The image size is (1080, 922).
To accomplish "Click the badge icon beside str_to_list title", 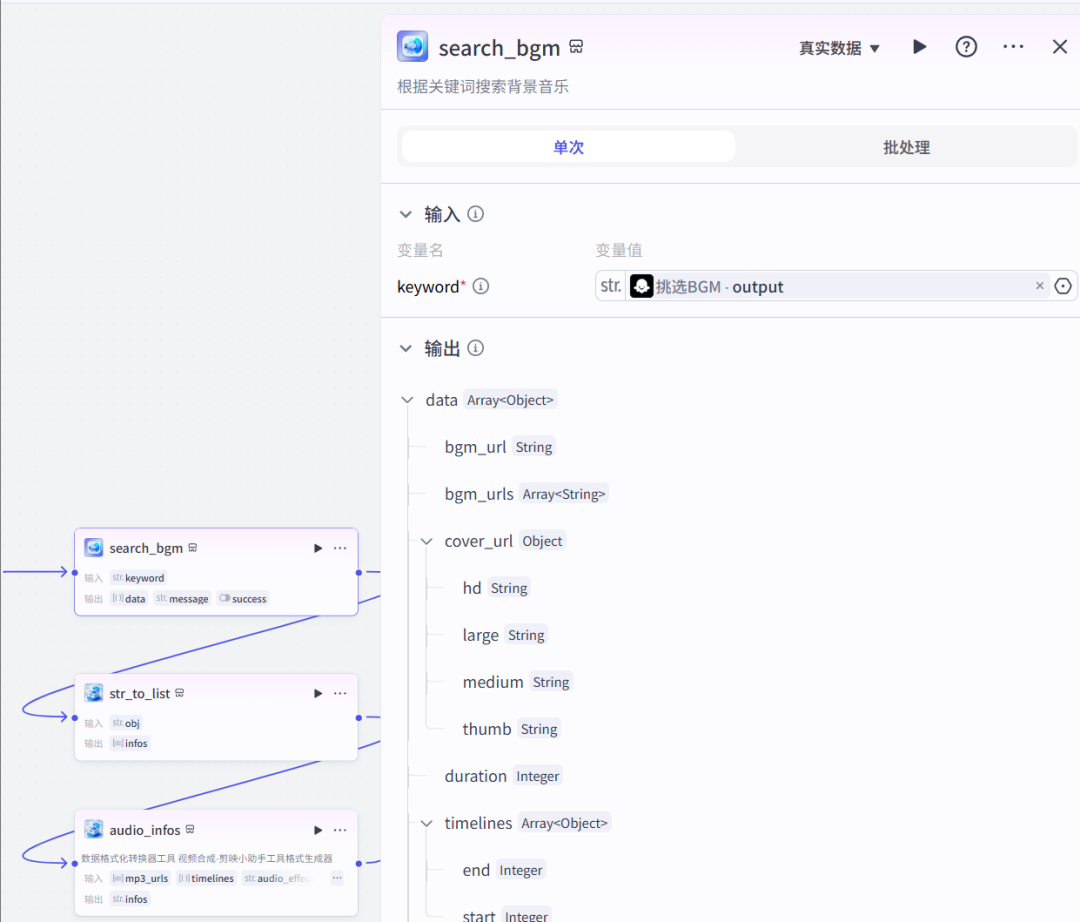I will [x=180, y=693].
